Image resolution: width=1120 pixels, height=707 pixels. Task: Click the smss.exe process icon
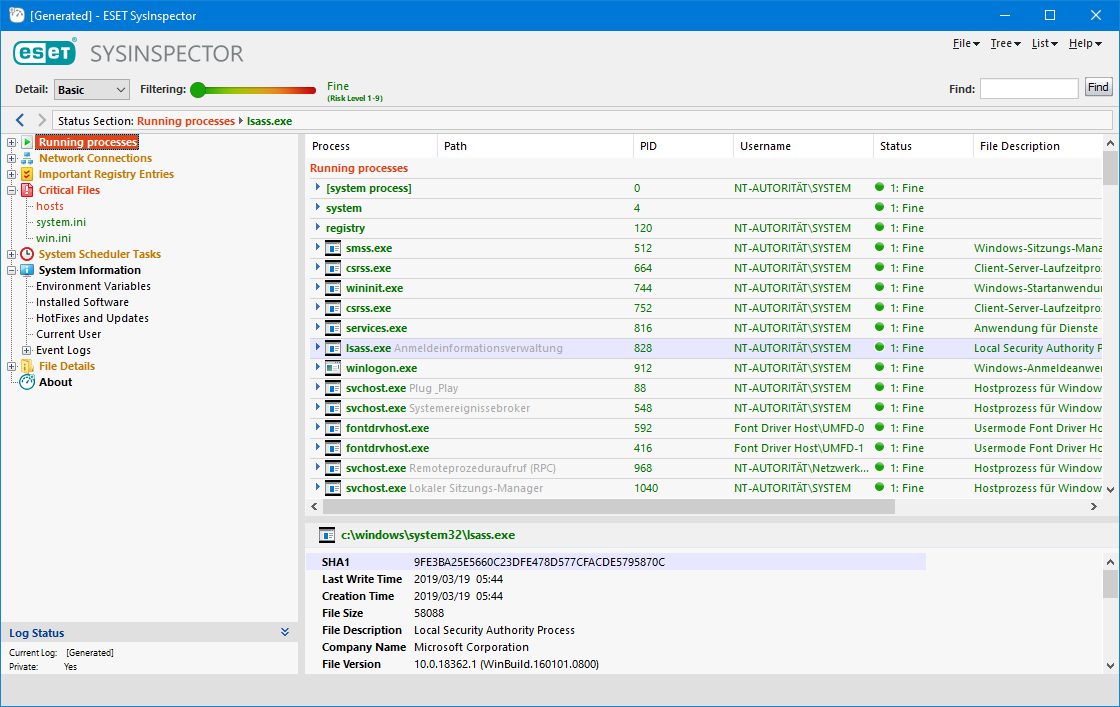click(x=333, y=249)
